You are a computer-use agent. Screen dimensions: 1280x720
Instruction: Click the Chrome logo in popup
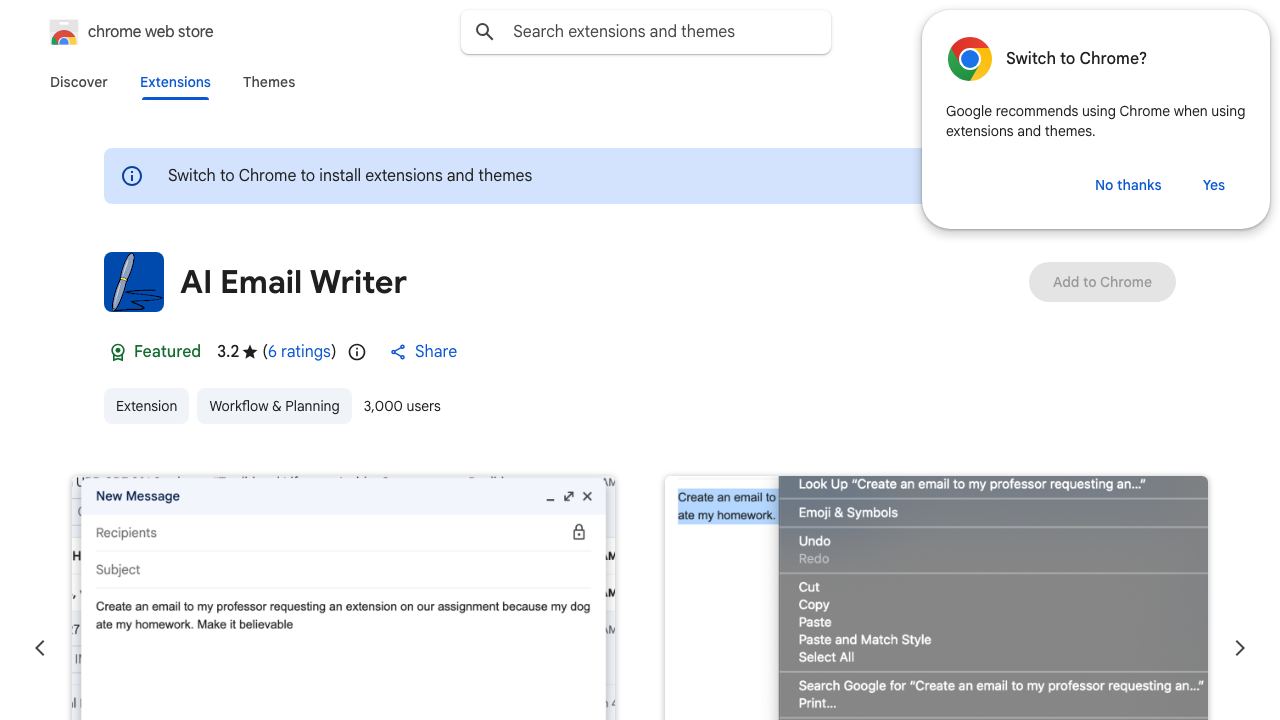click(969, 59)
